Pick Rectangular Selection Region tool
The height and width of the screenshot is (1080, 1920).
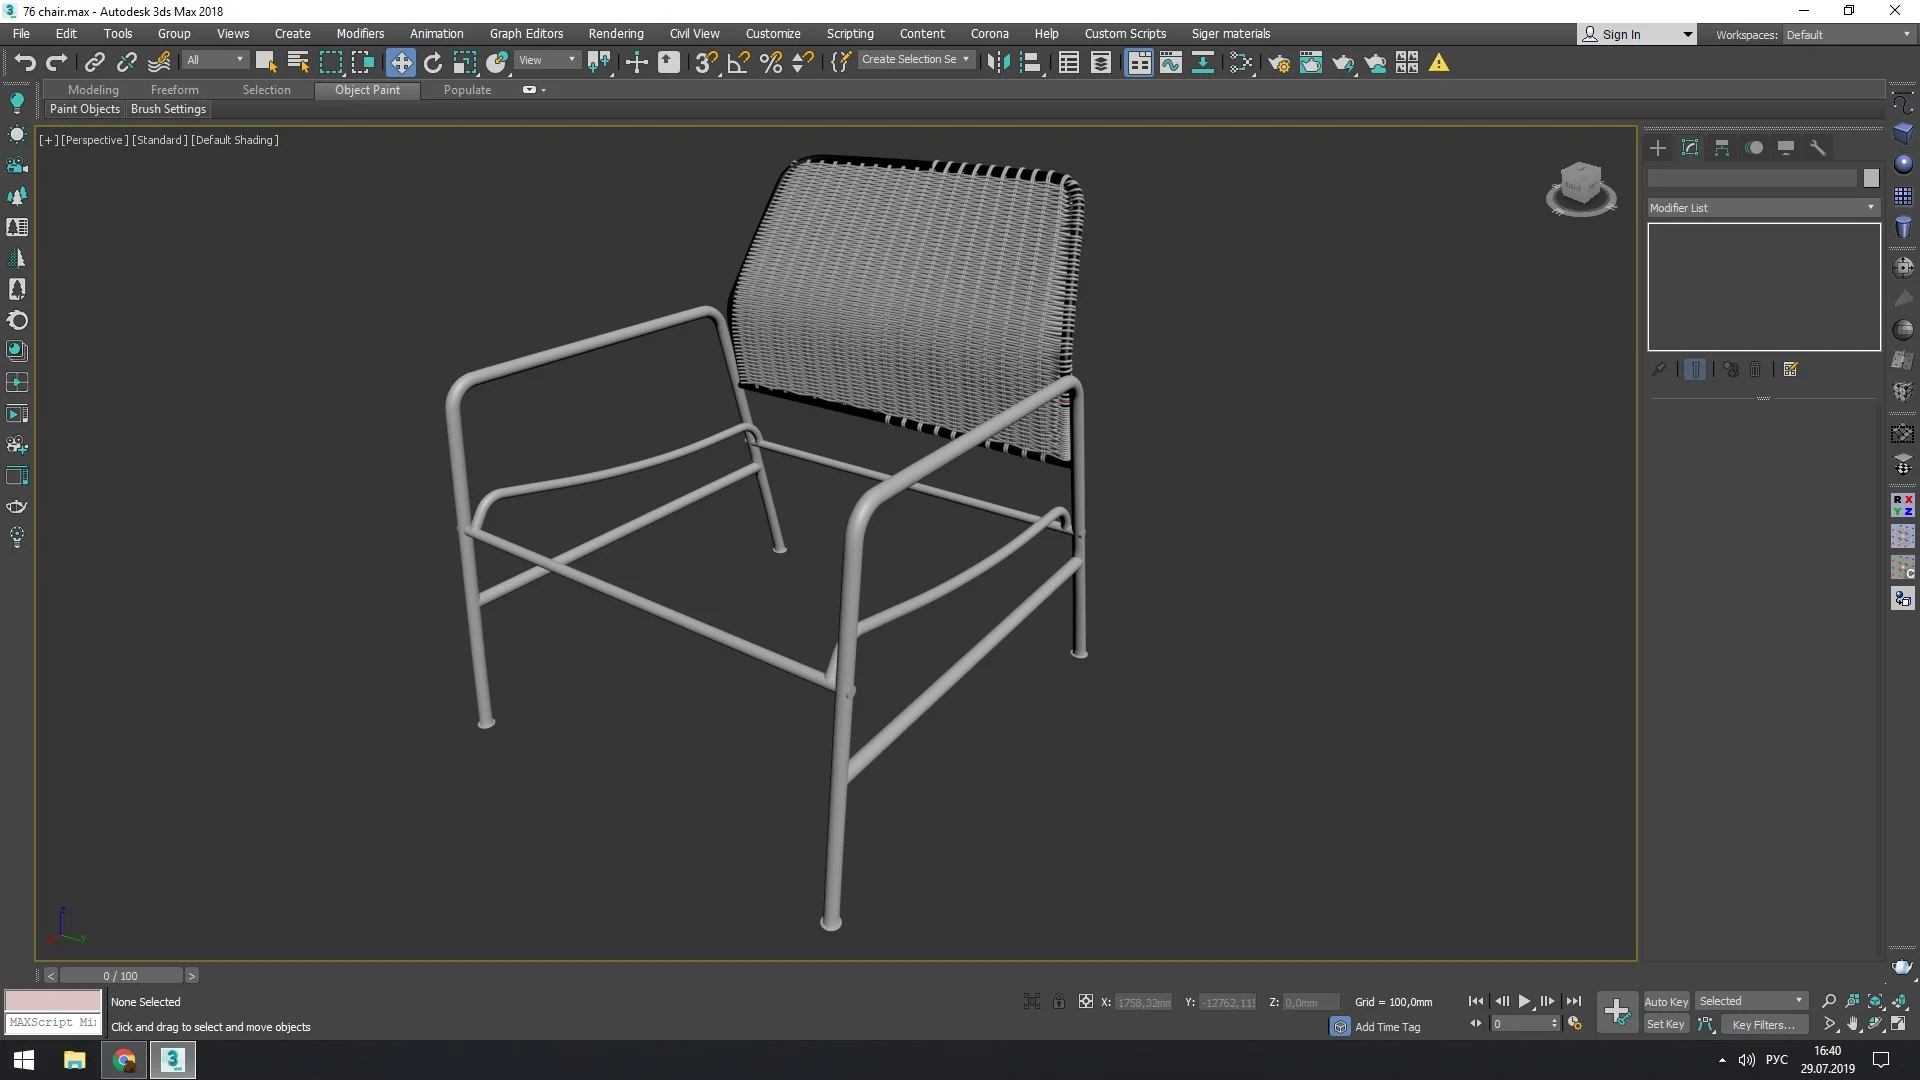coord(330,63)
